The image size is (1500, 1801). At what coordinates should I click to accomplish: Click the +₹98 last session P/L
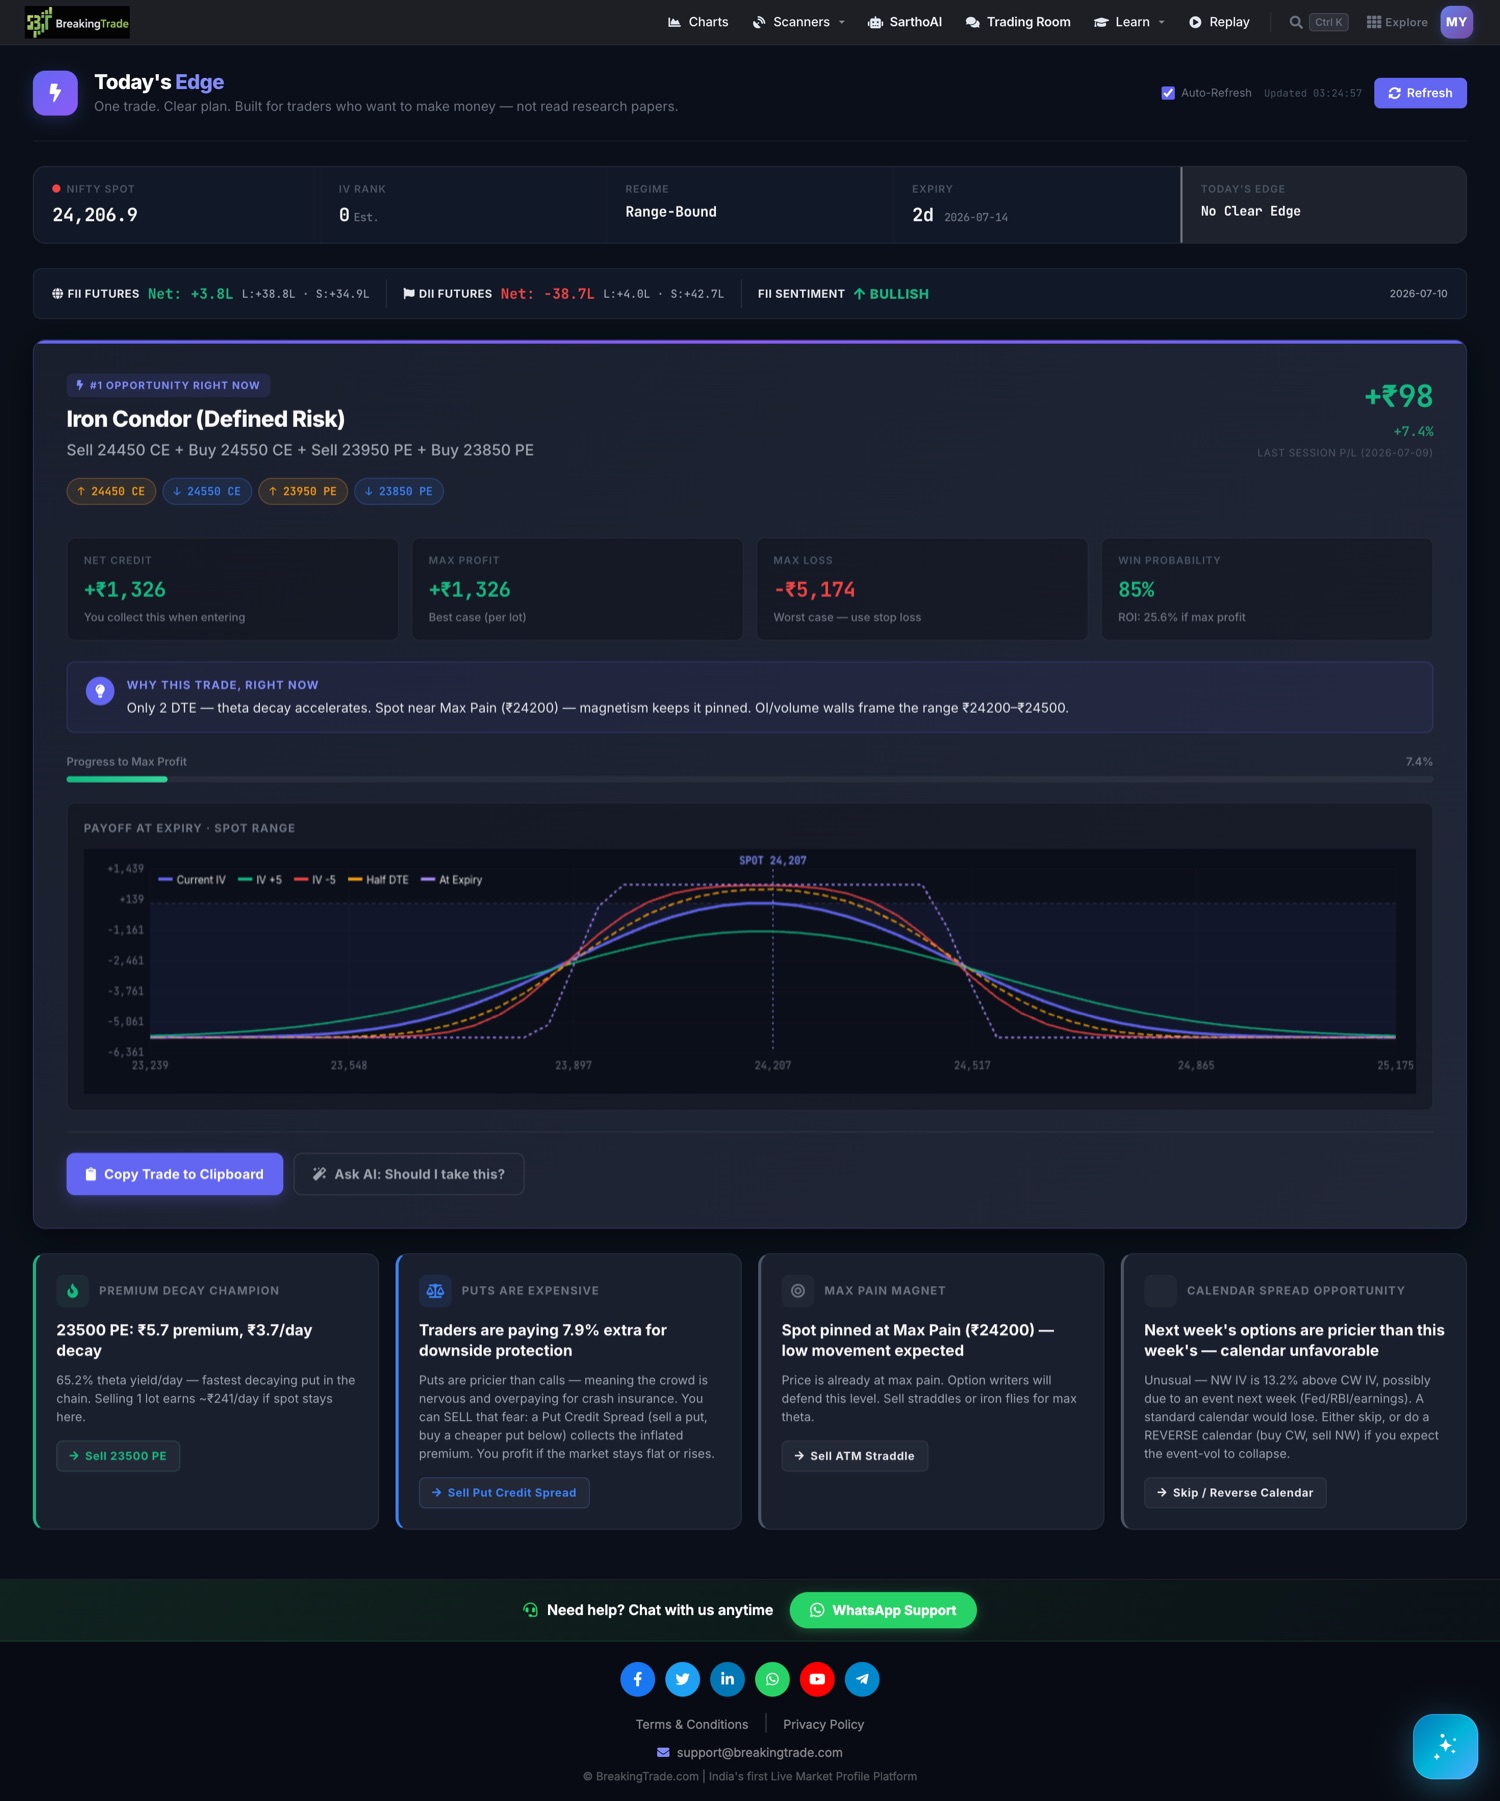pyautogui.click(x=1399, y=396)
